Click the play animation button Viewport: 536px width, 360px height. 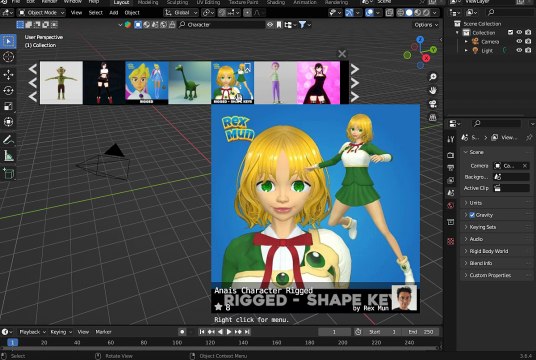pos(229,332)
